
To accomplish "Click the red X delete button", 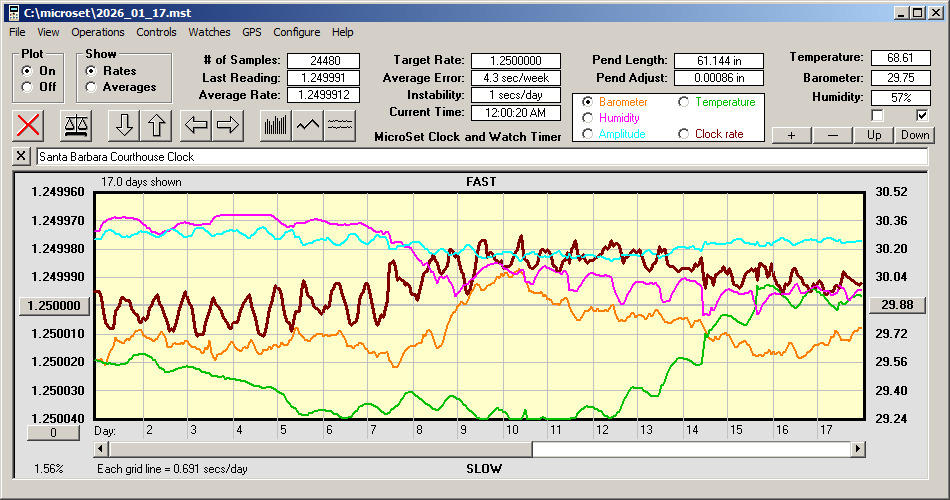I will click(29, 125).
